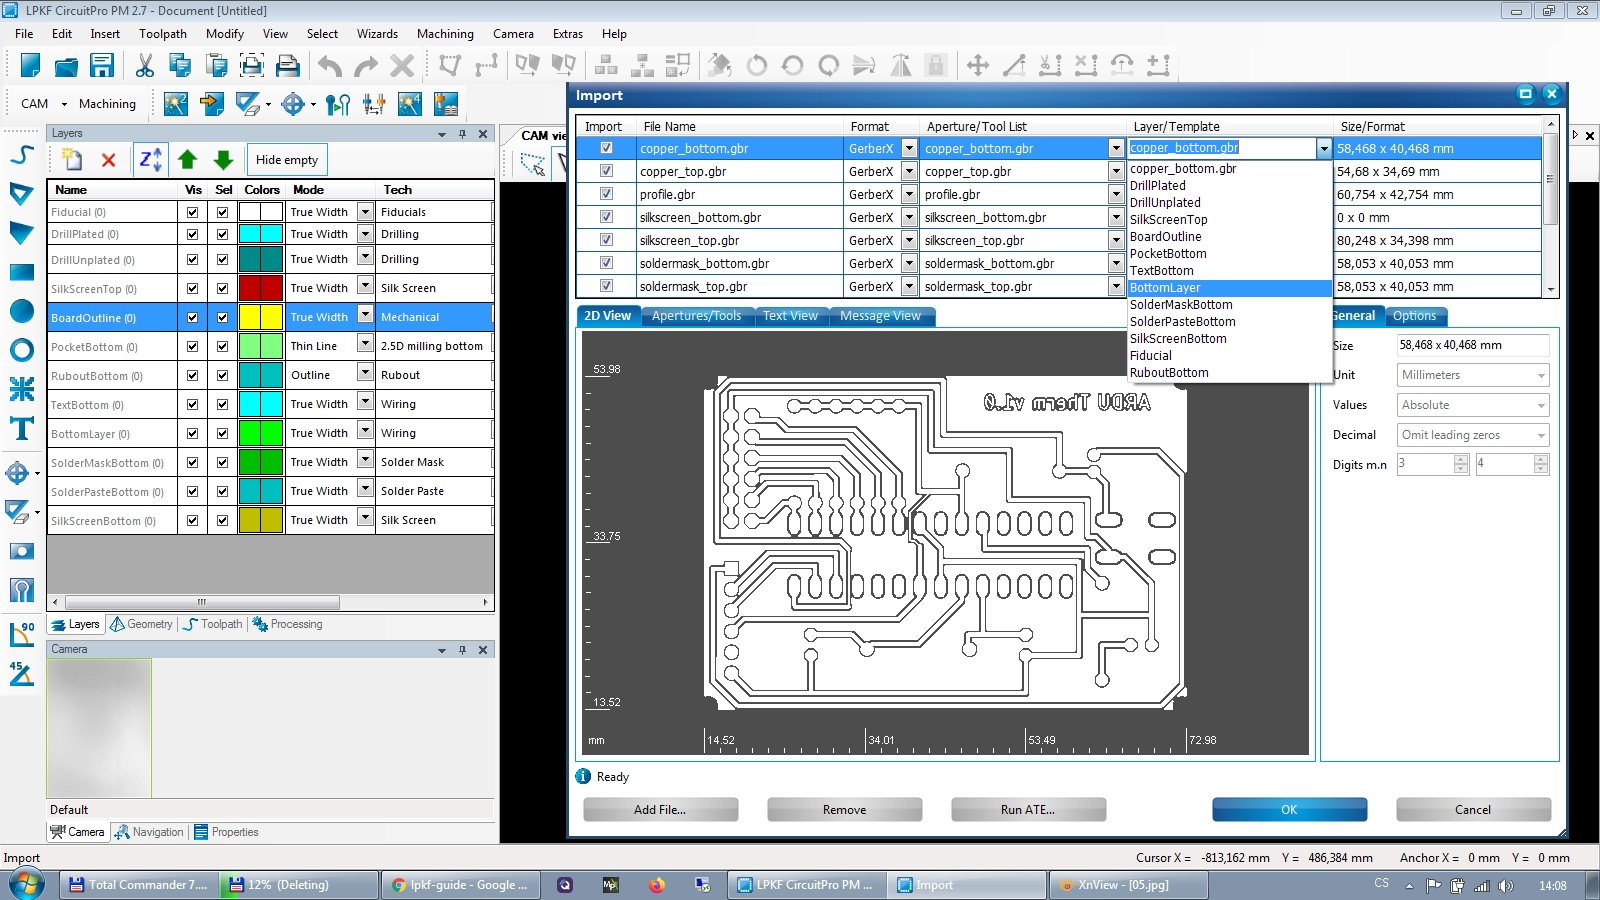Uncheck Import checkbox for copper_top.gbr
Viewport: 1600px width, 900px height.
tap(606, 171)
